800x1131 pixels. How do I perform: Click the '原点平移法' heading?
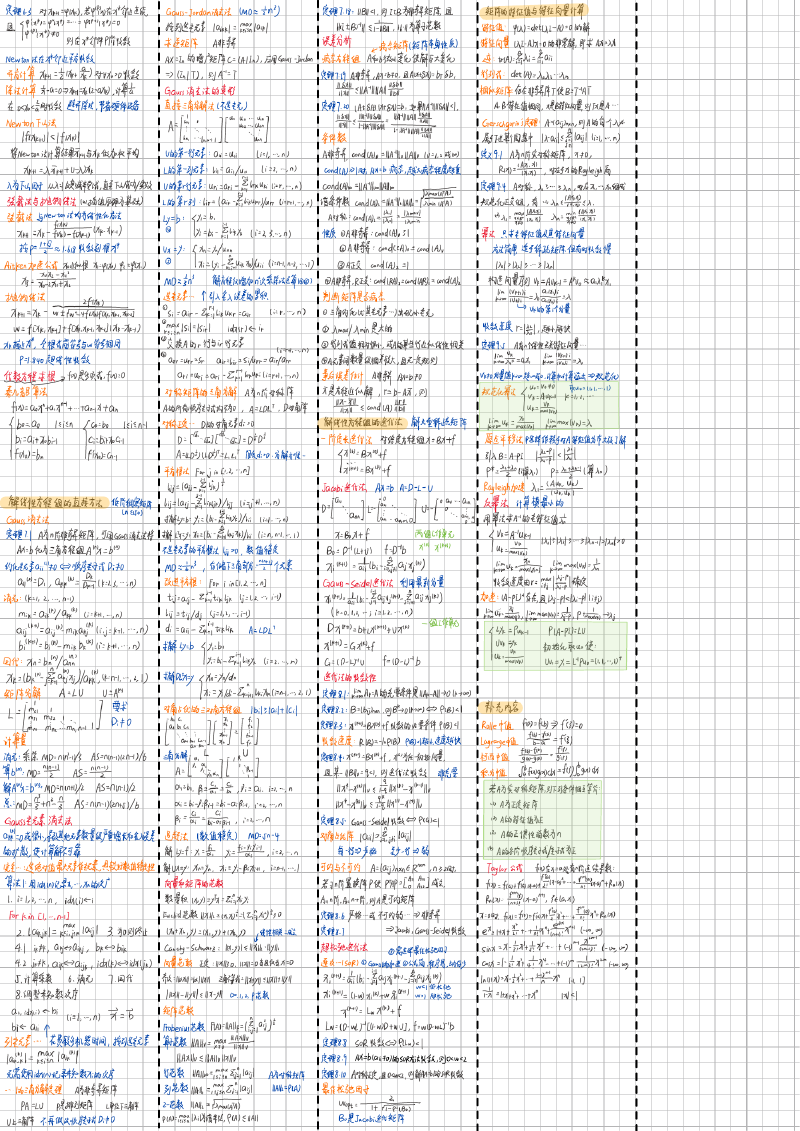(504, 439)
